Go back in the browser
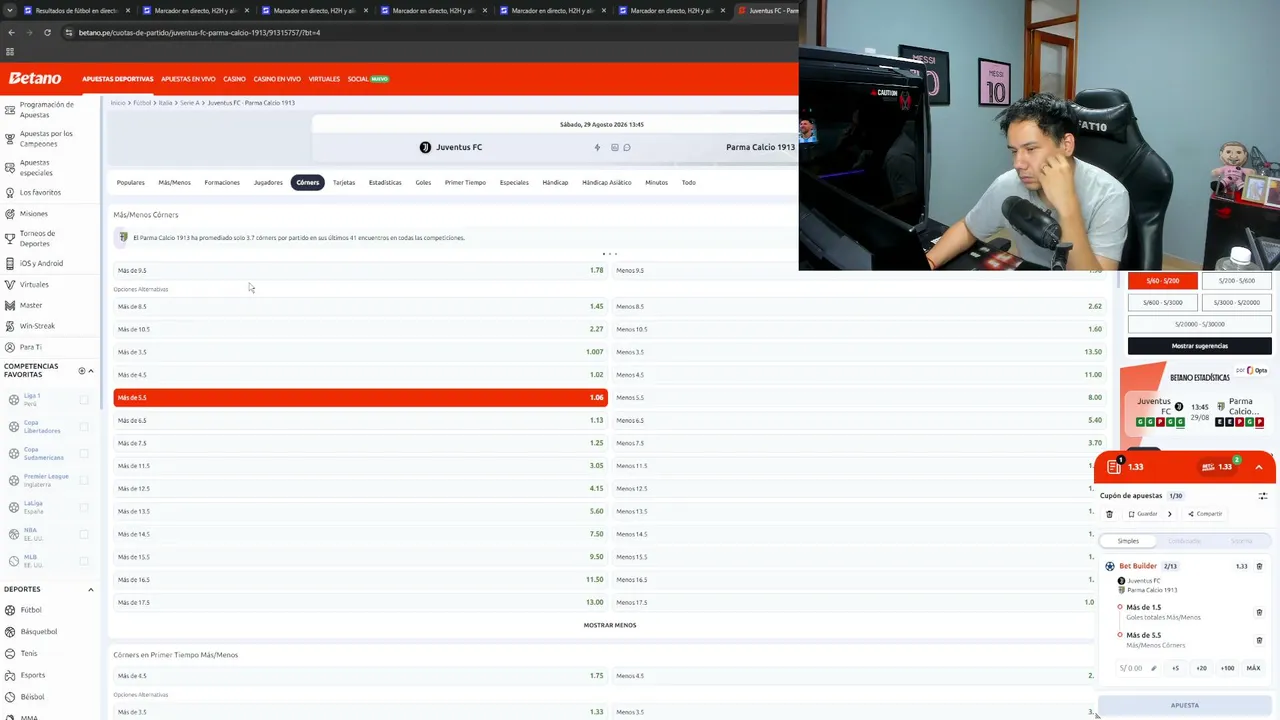This screenshot has width=1280, height=720. 11,32
